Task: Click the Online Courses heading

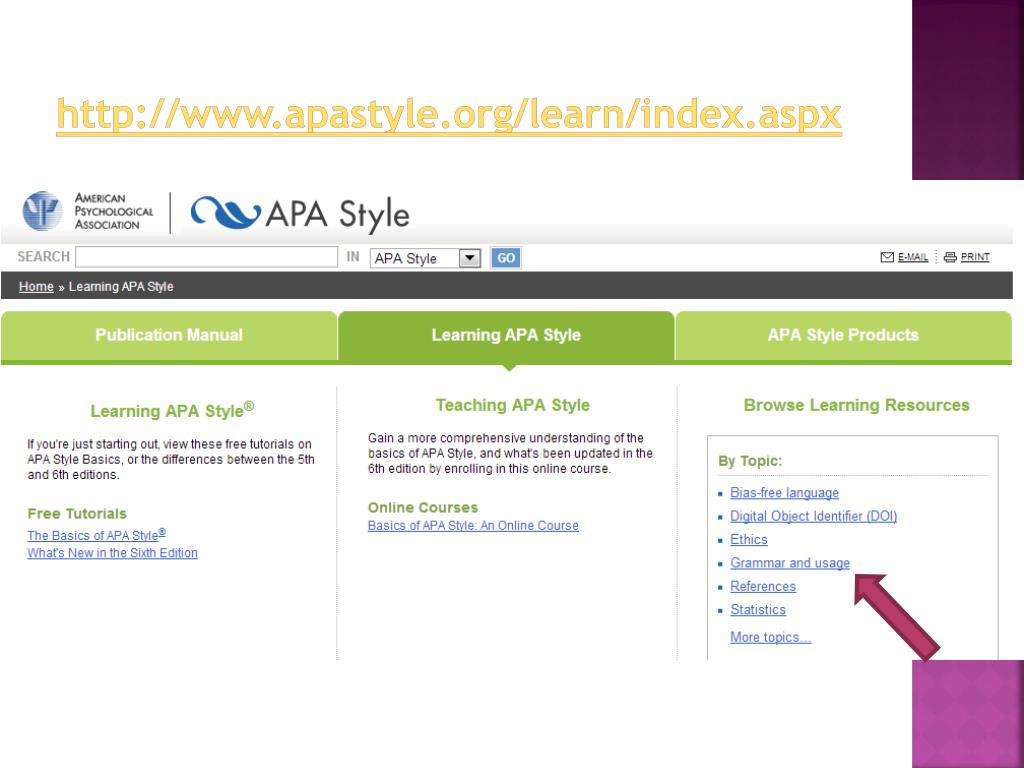Action: pyautogui.click(x=423, y=508)
